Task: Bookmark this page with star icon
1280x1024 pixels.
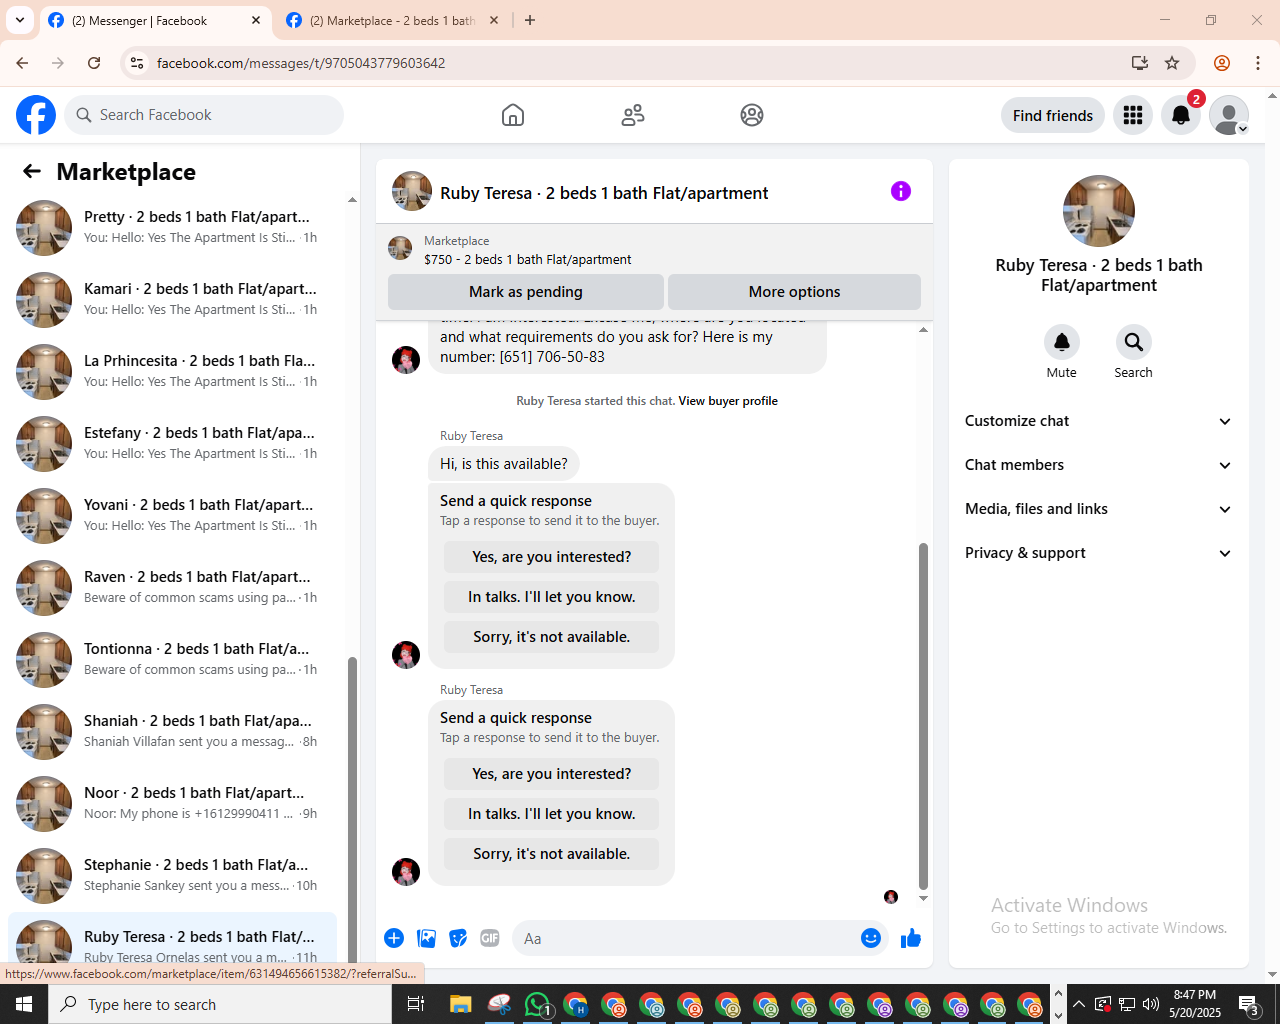Action: coord(1172,63)
